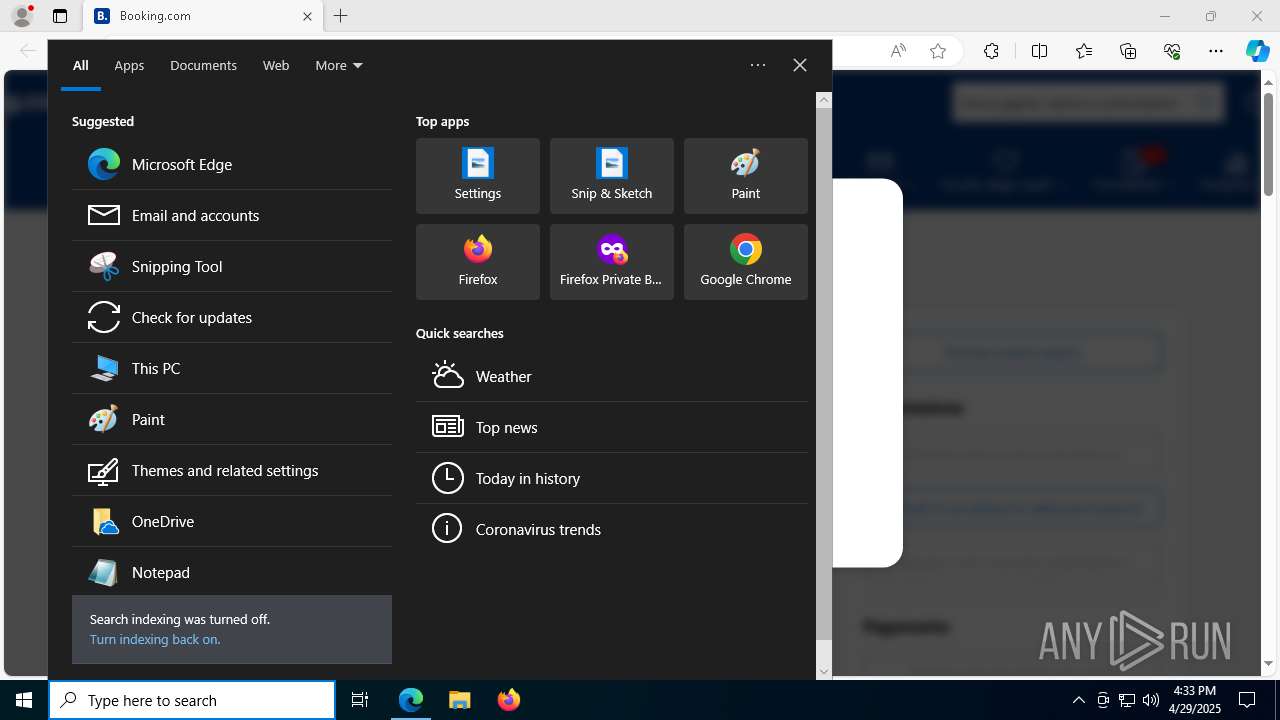Run Today in history quick search
The height and width of the screenshot is (720, 1280).
[612, 478]
